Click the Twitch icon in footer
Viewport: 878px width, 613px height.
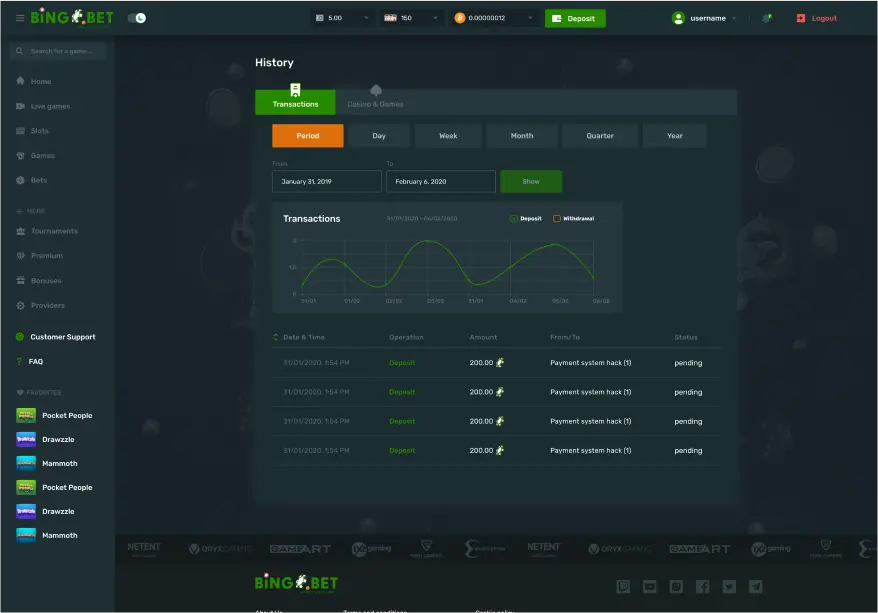coord(624,587)
